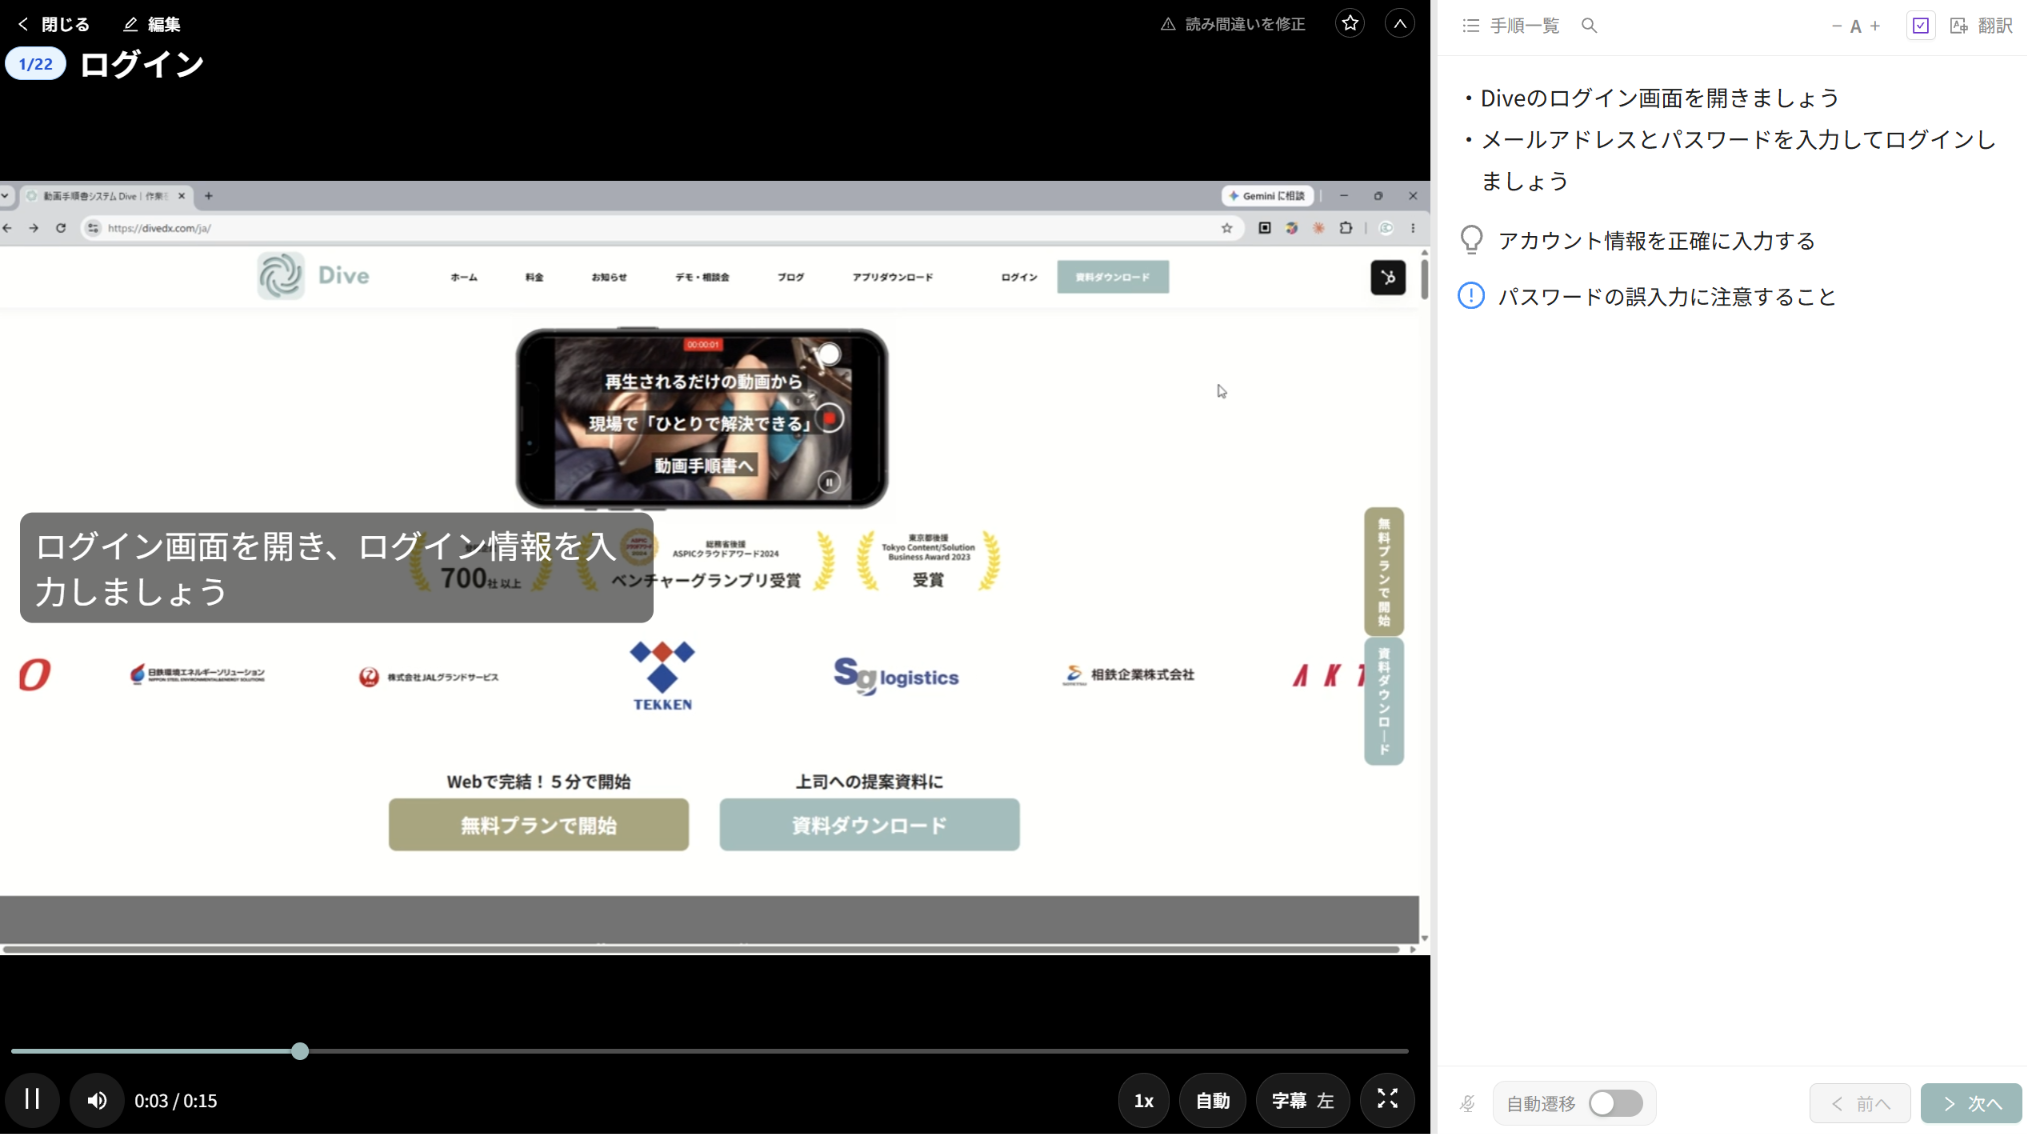Select the text 'アカウント情報を正確に入力する'
Viewport: 2027px width, 1134px height.
[x=1656, y=241]
